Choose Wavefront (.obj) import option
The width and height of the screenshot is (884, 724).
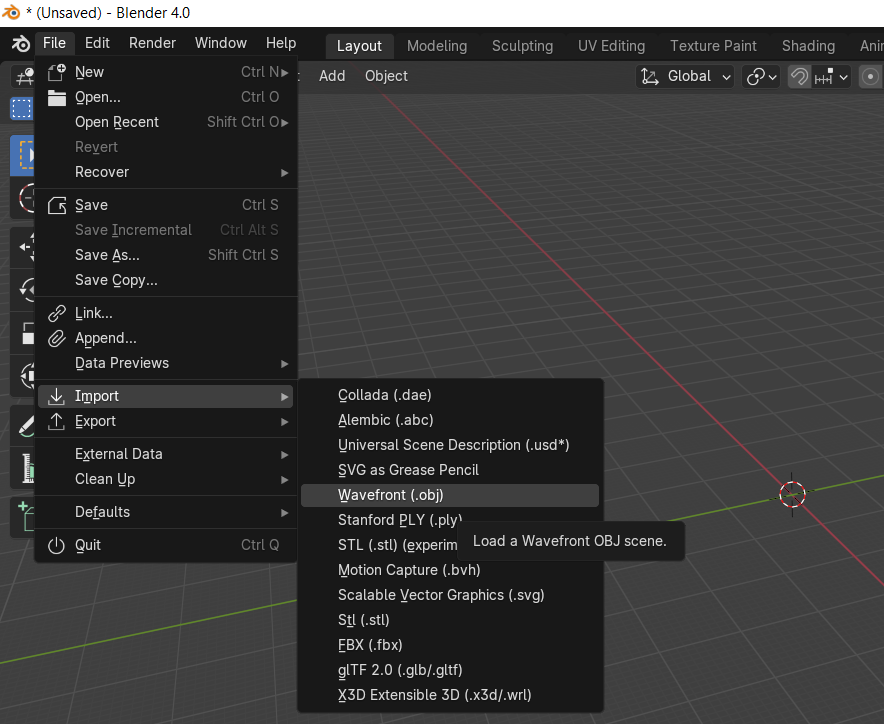450,495
